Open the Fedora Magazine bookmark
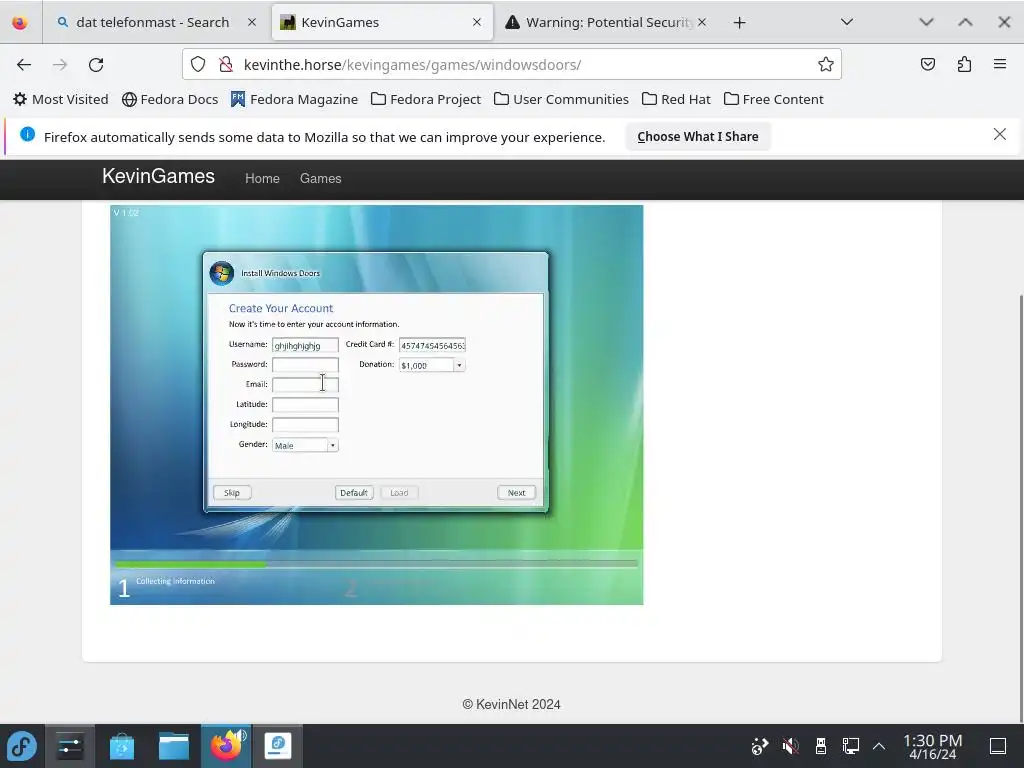This screenshot has height=768, width=1024. click(294, 99)
